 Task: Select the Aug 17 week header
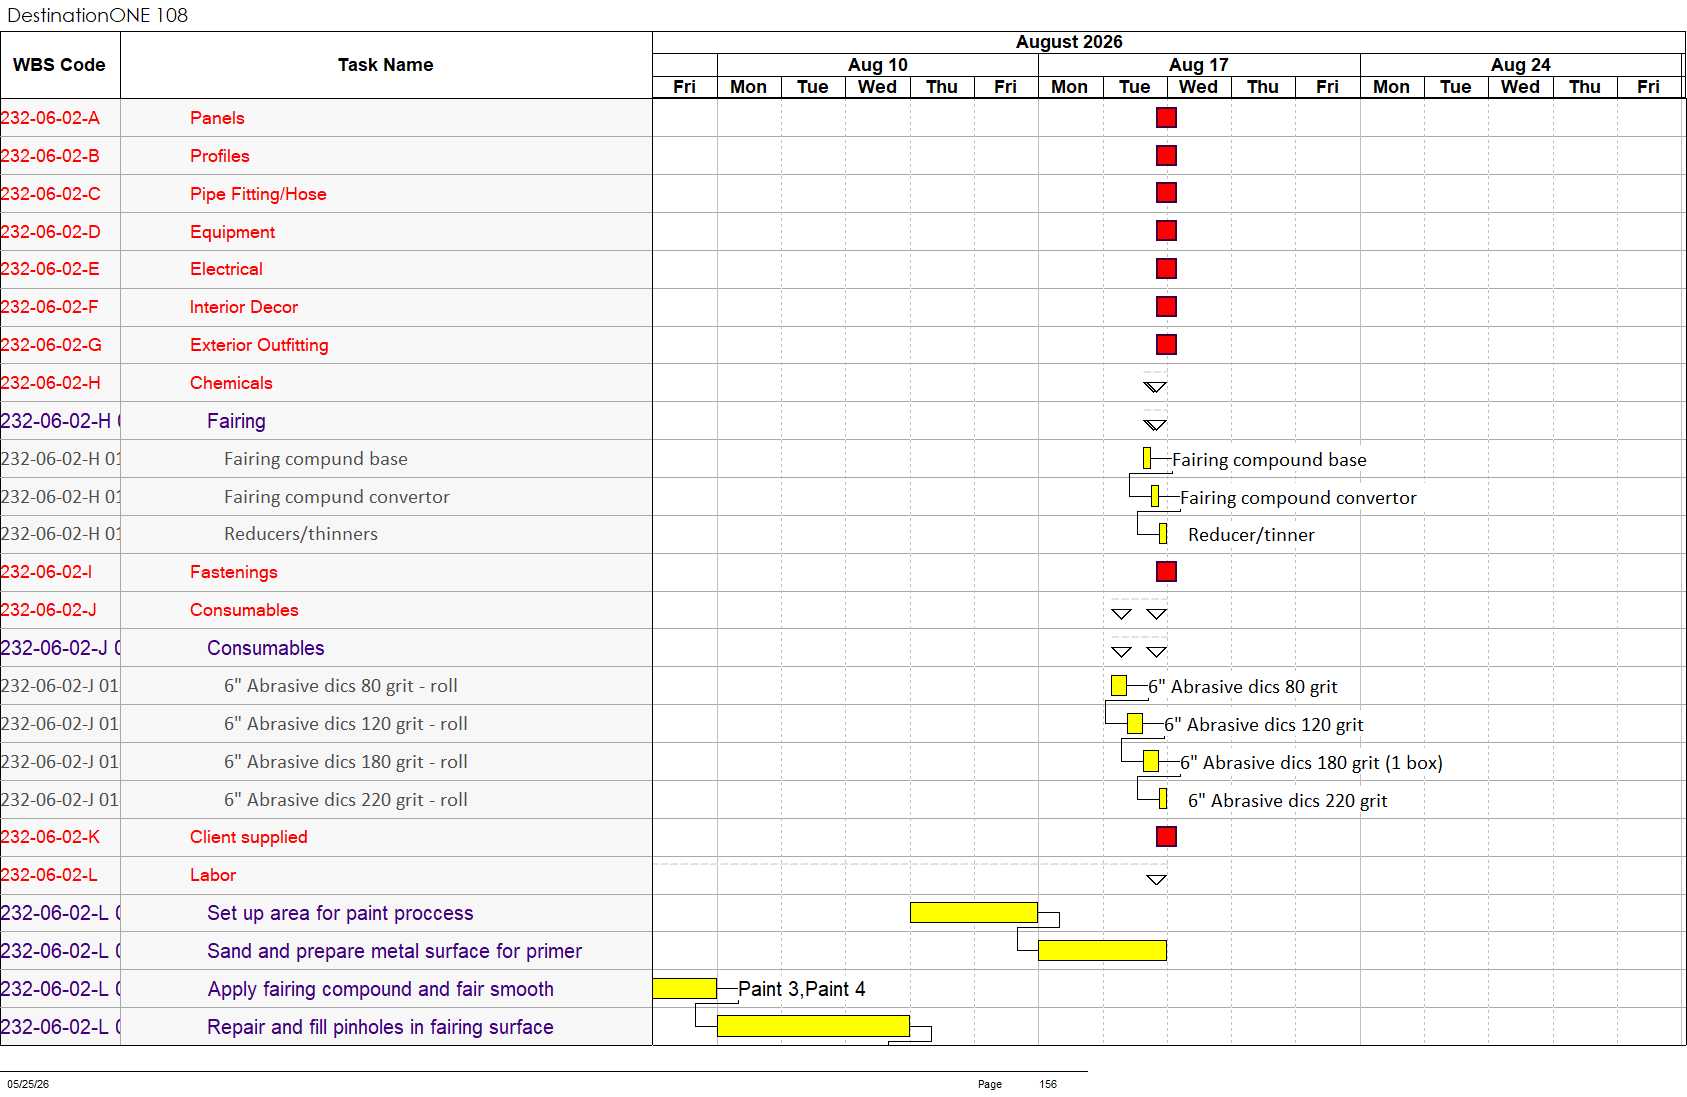1199,65
